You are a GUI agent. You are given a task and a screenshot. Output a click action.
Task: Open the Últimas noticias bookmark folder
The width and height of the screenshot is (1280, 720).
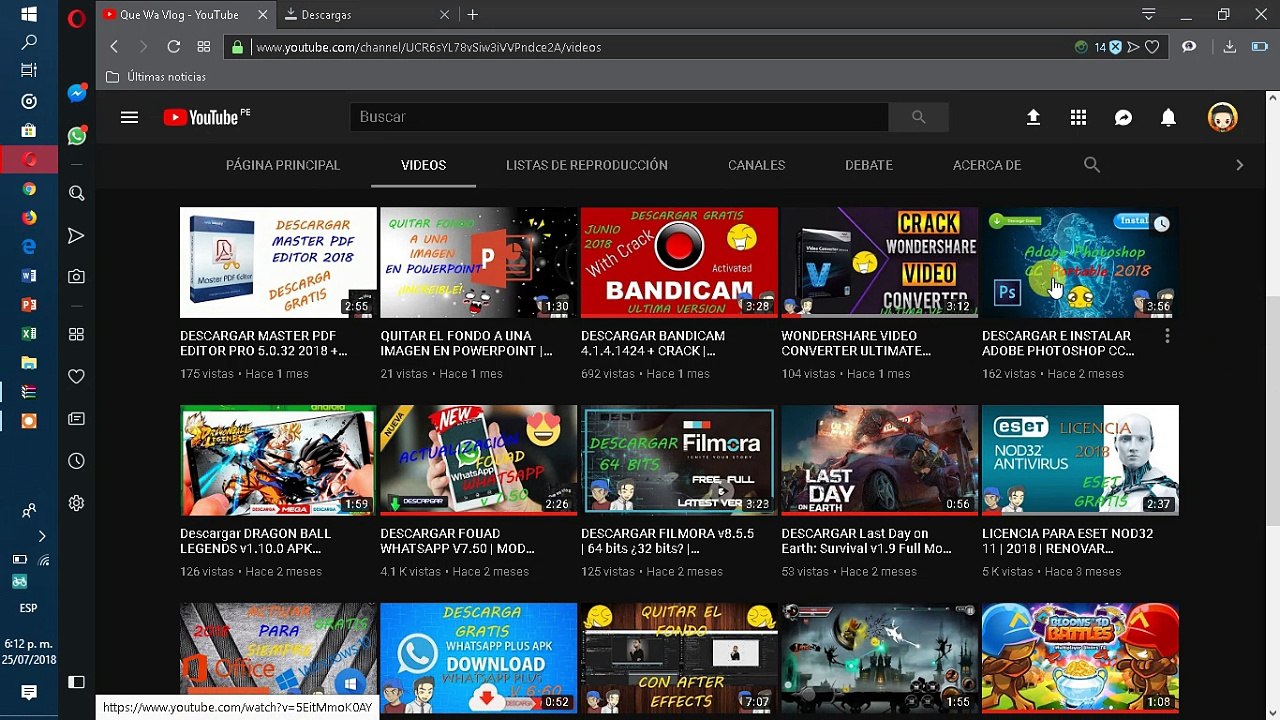click(x=156, y=77)
